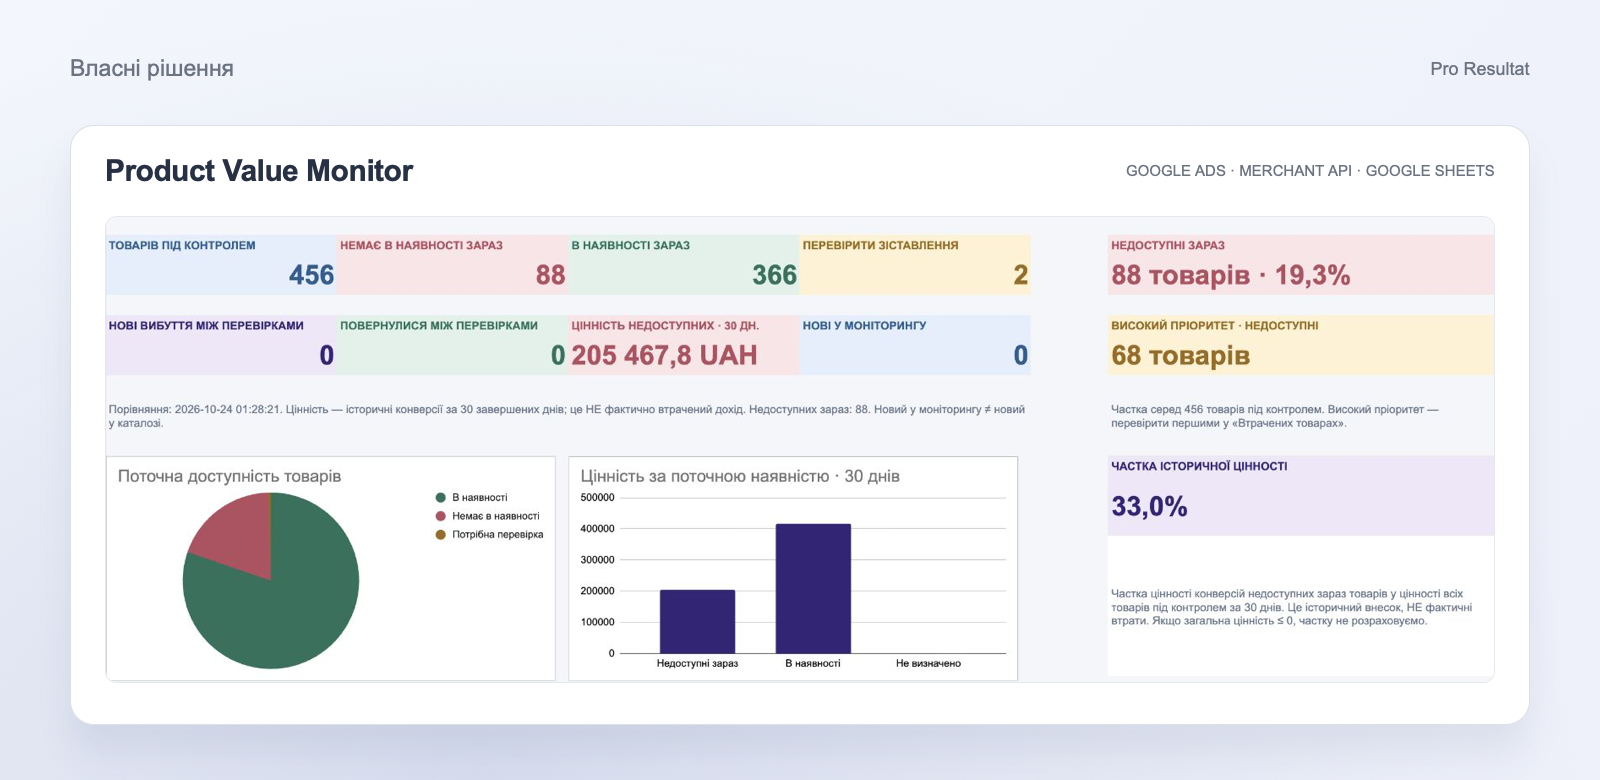Click the Product Value Monitor heading
The height and width of the screenshot is (780, 1600).
259,171
